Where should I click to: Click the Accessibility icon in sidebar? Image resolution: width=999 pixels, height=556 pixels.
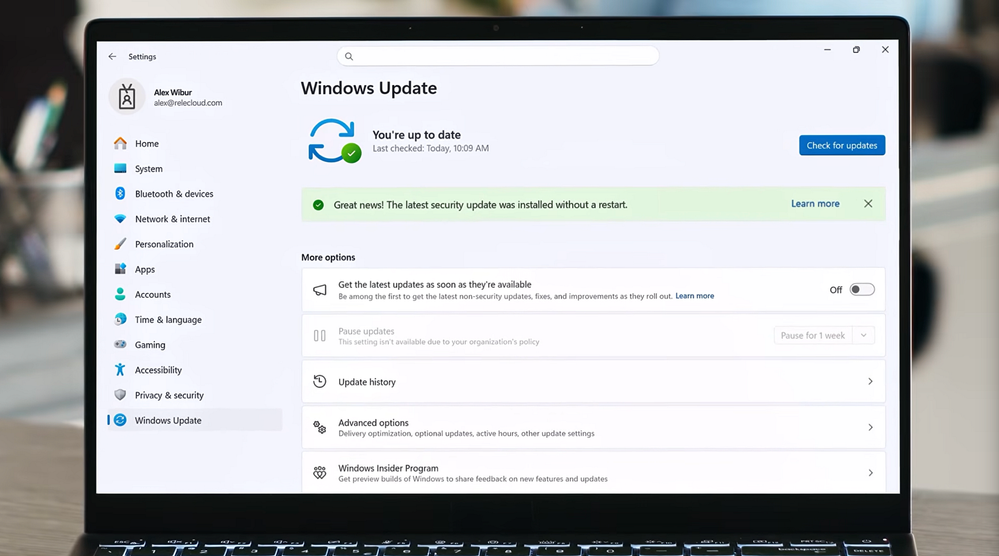click(x=120, y=369)
